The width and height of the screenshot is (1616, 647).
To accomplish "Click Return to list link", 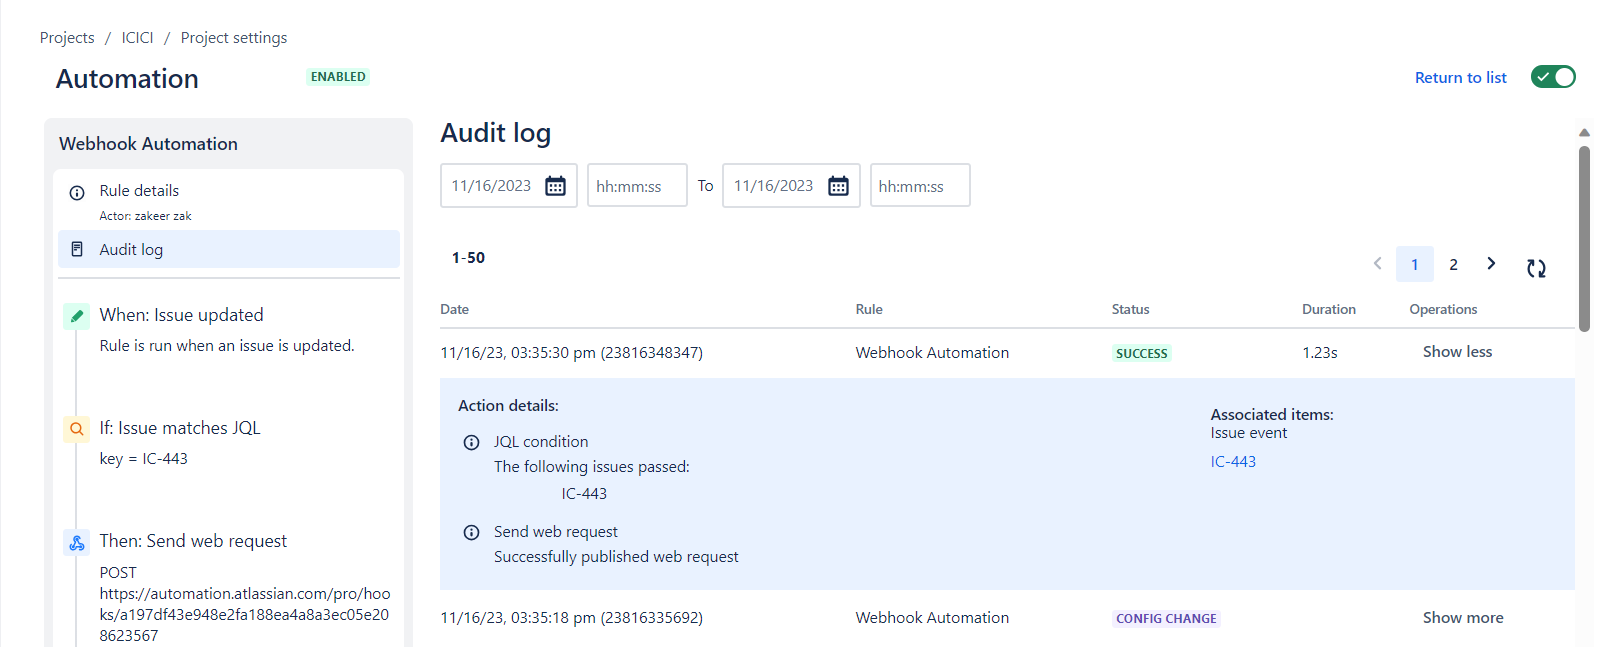I will point(1460,78).
